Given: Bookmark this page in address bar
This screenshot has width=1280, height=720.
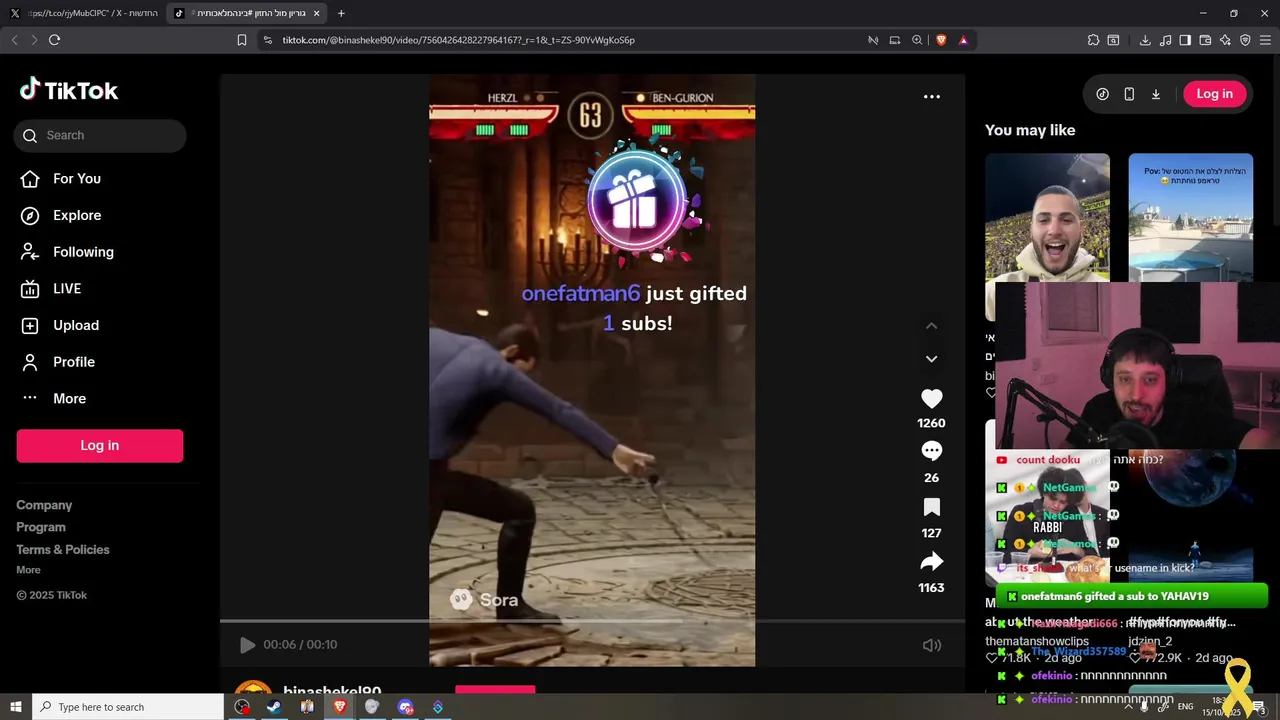Looking at the screenshot, I should 242,40.
